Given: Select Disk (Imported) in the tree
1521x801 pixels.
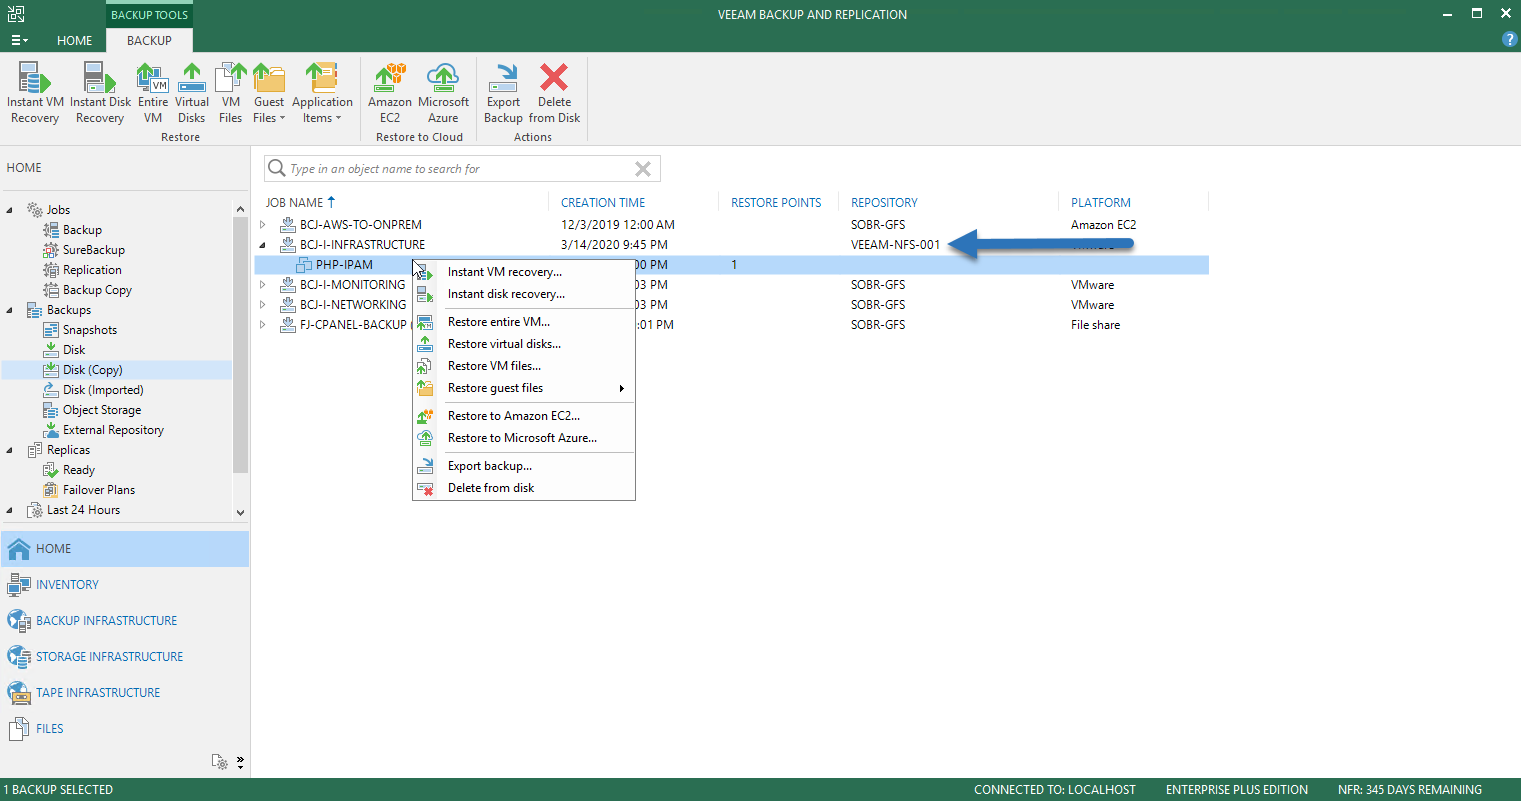Looking at the screenshot, I should coord(103,390).
